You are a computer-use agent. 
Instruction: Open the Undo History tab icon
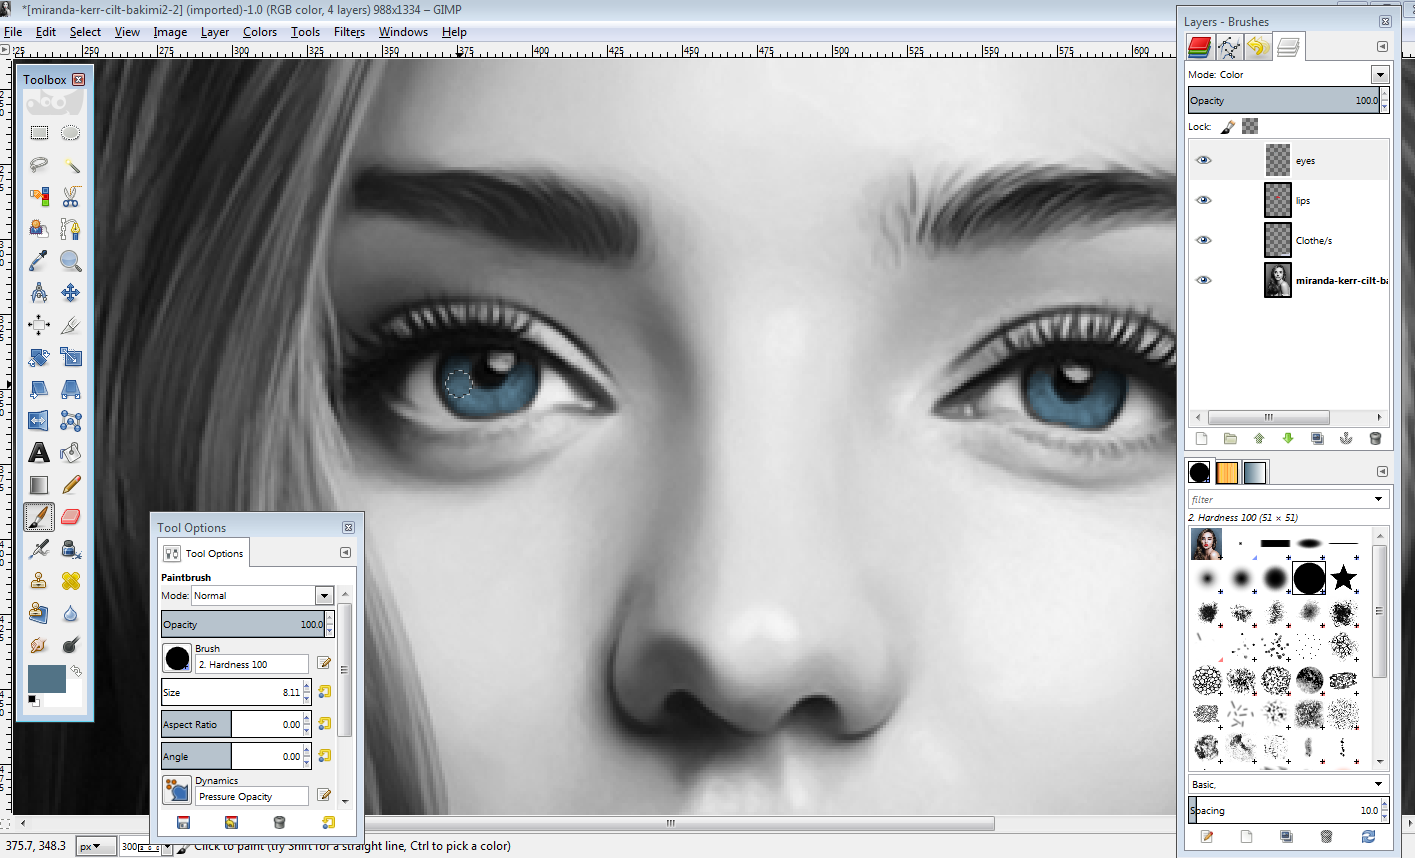pos(1257,46)
